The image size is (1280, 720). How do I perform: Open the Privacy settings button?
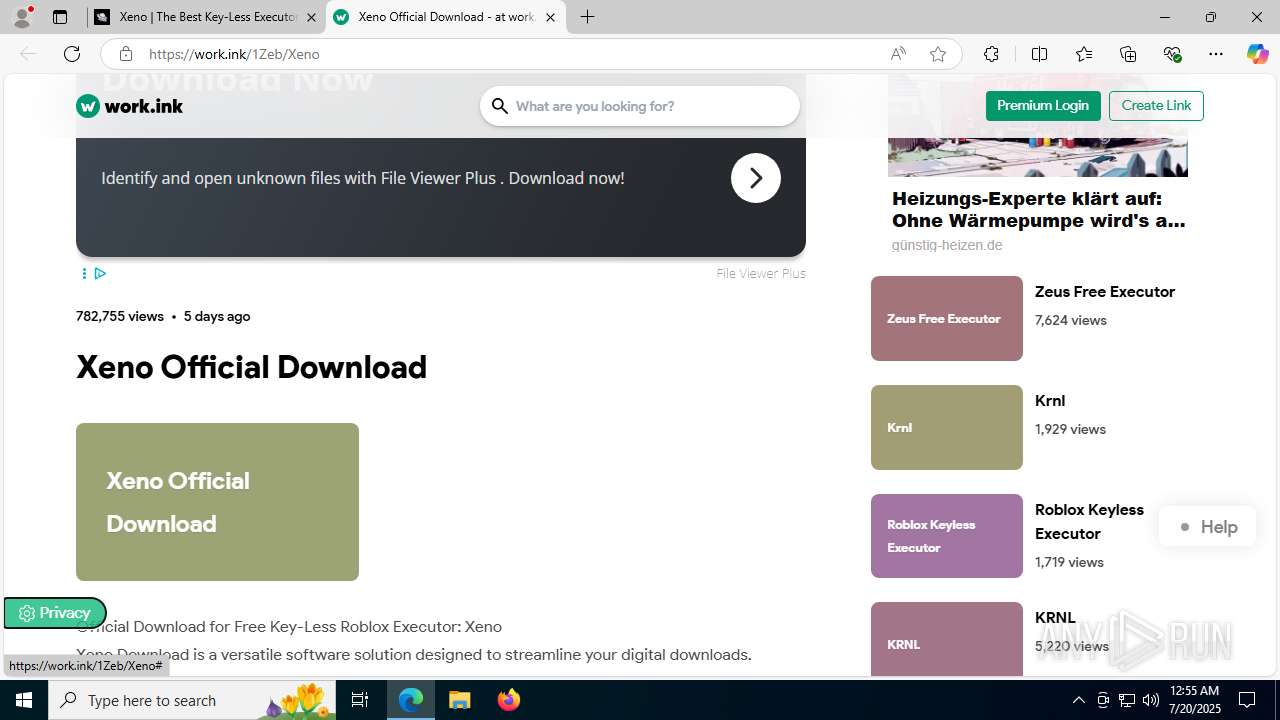click(x=54, y=613)
